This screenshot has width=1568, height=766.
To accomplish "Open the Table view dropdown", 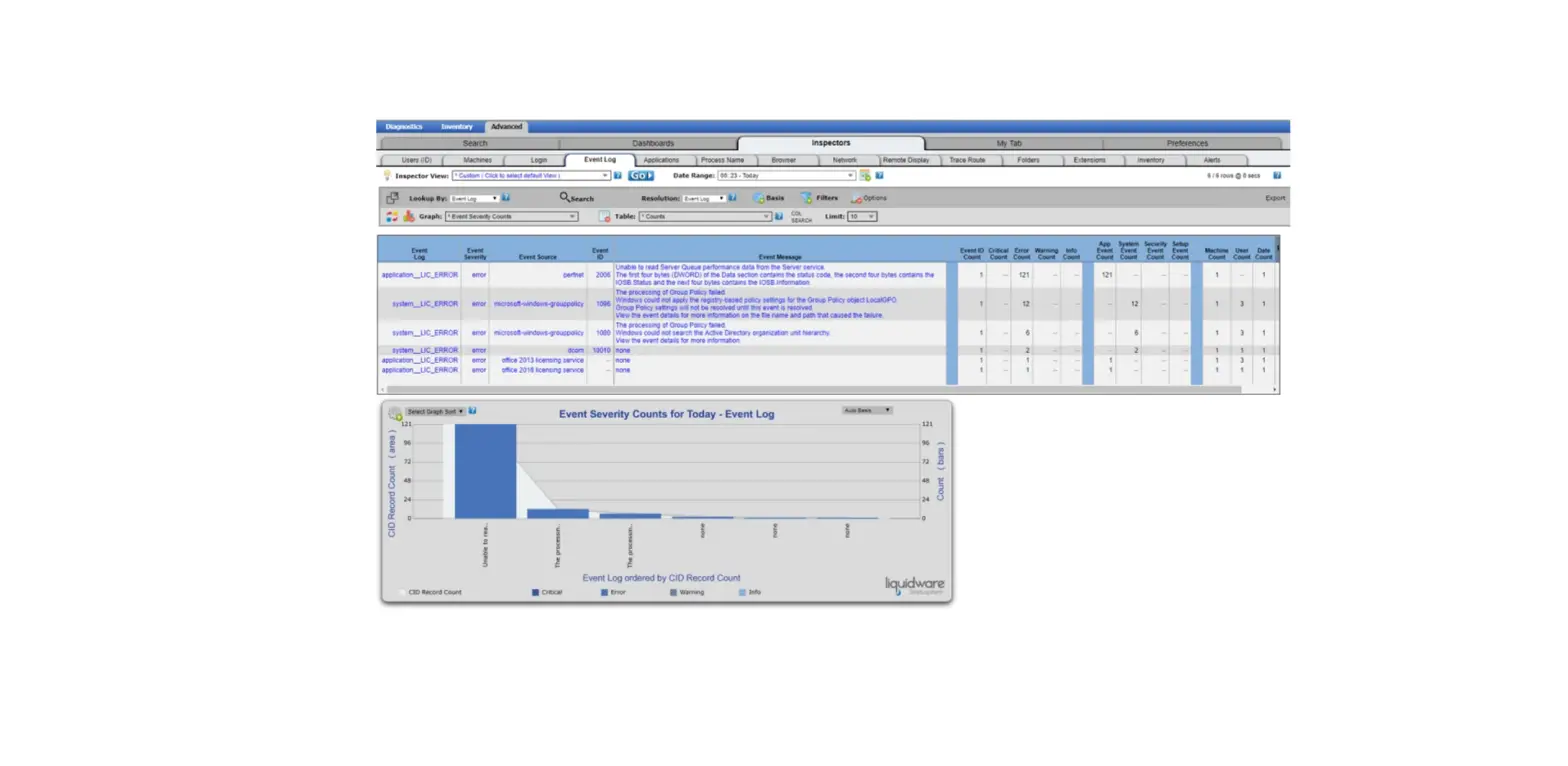I will click(x=705, y=216).
